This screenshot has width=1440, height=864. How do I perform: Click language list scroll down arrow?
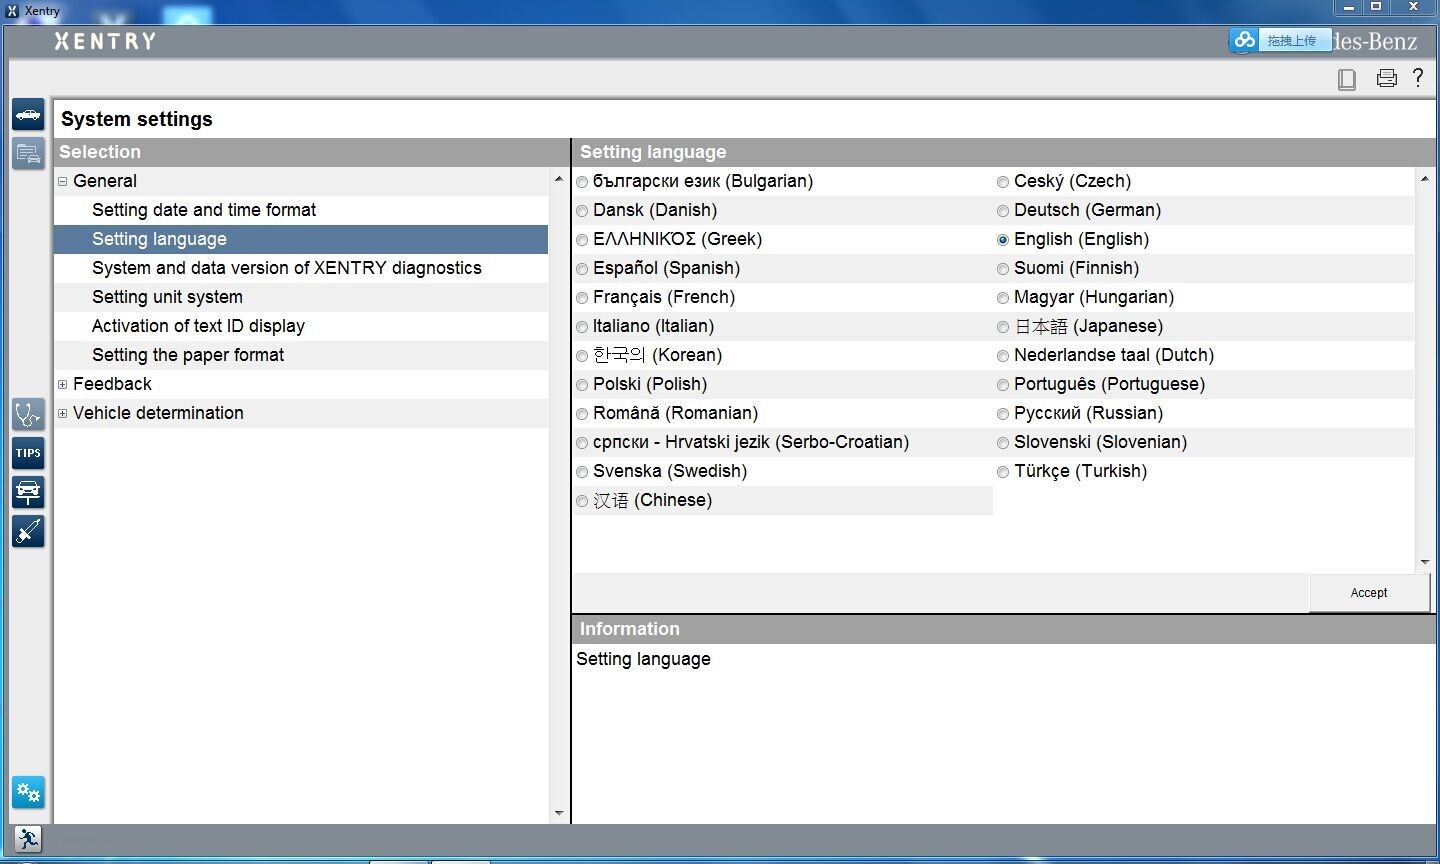pos(1425,562)
